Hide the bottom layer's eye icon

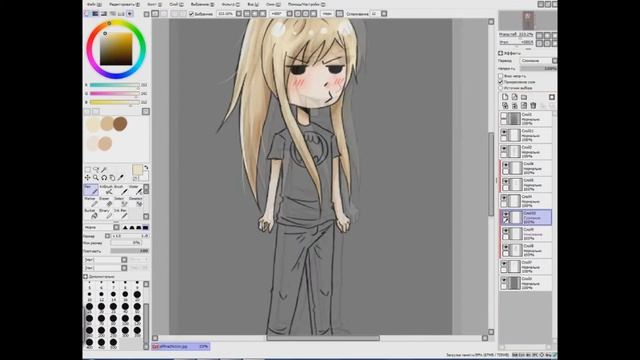pyautogui.click(x=504, y=280)
